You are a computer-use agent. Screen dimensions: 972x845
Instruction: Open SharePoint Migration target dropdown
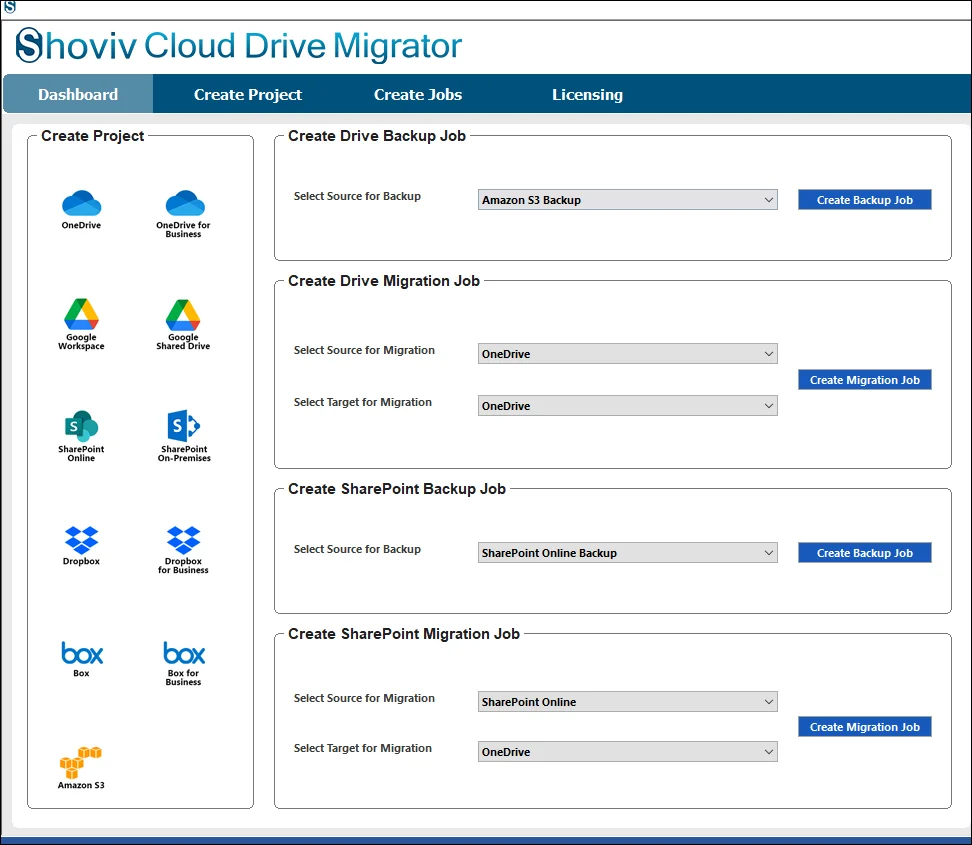click(x=627, y=752)
